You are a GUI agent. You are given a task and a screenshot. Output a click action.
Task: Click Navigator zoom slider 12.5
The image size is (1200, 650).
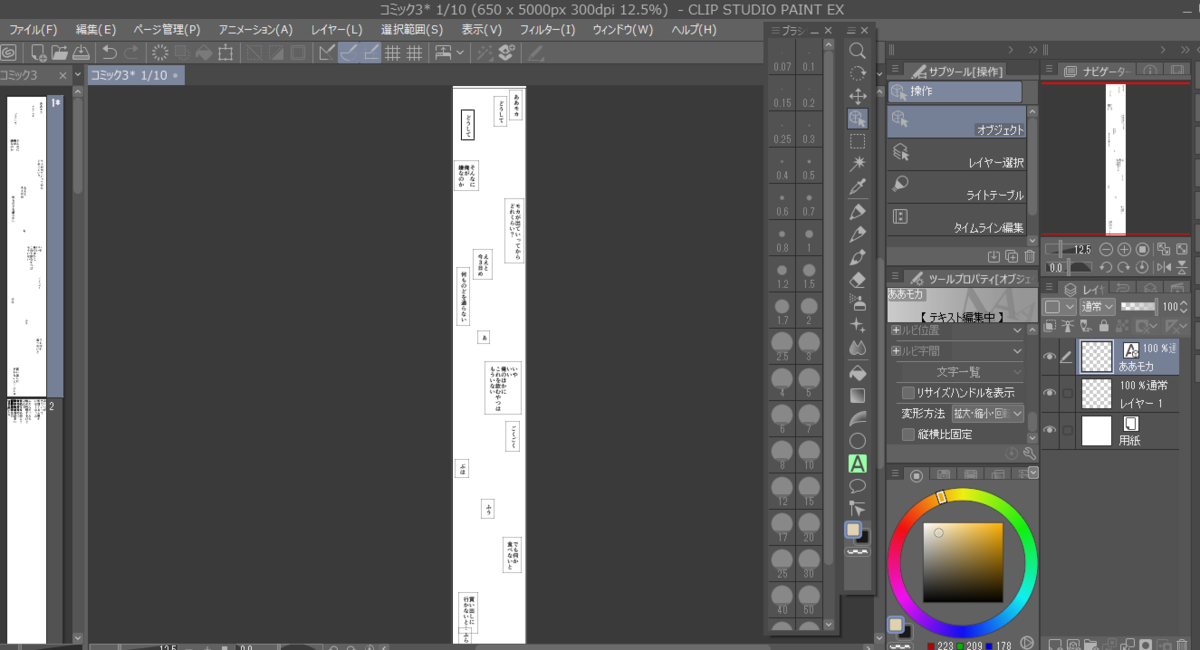pos(1070,249)
